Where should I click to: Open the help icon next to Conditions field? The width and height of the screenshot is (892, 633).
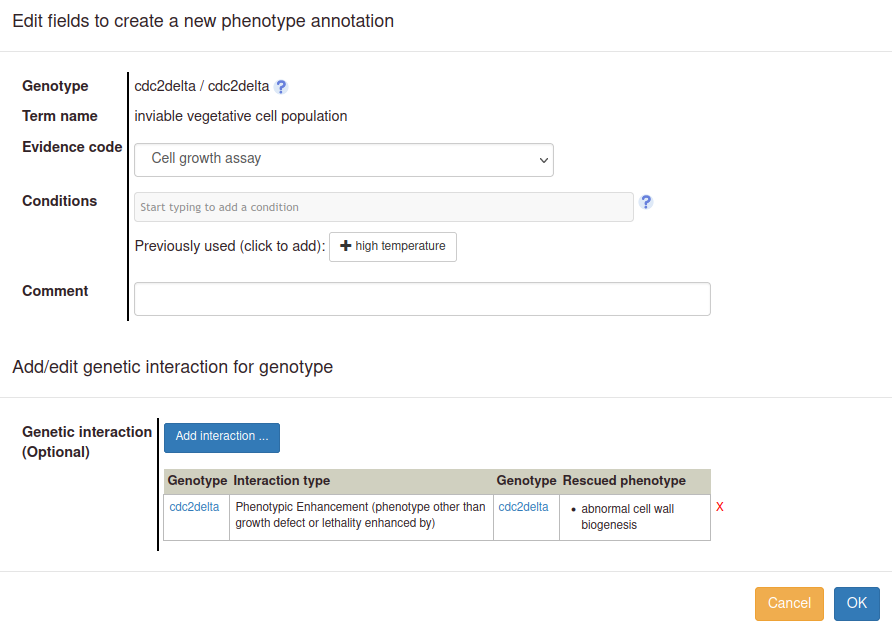coord(646,202)
